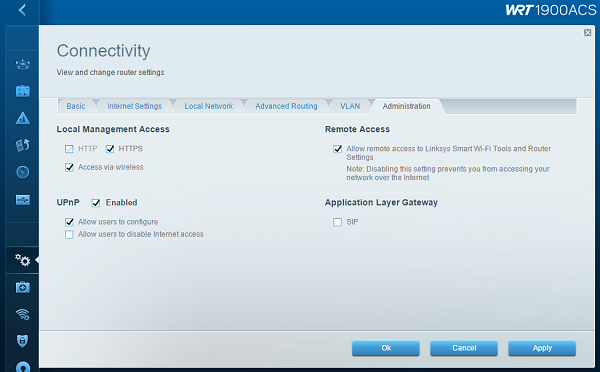Close the Connectivity dialog with X
The width and height of the screenshot is (600, 372).
coord(587,33)
